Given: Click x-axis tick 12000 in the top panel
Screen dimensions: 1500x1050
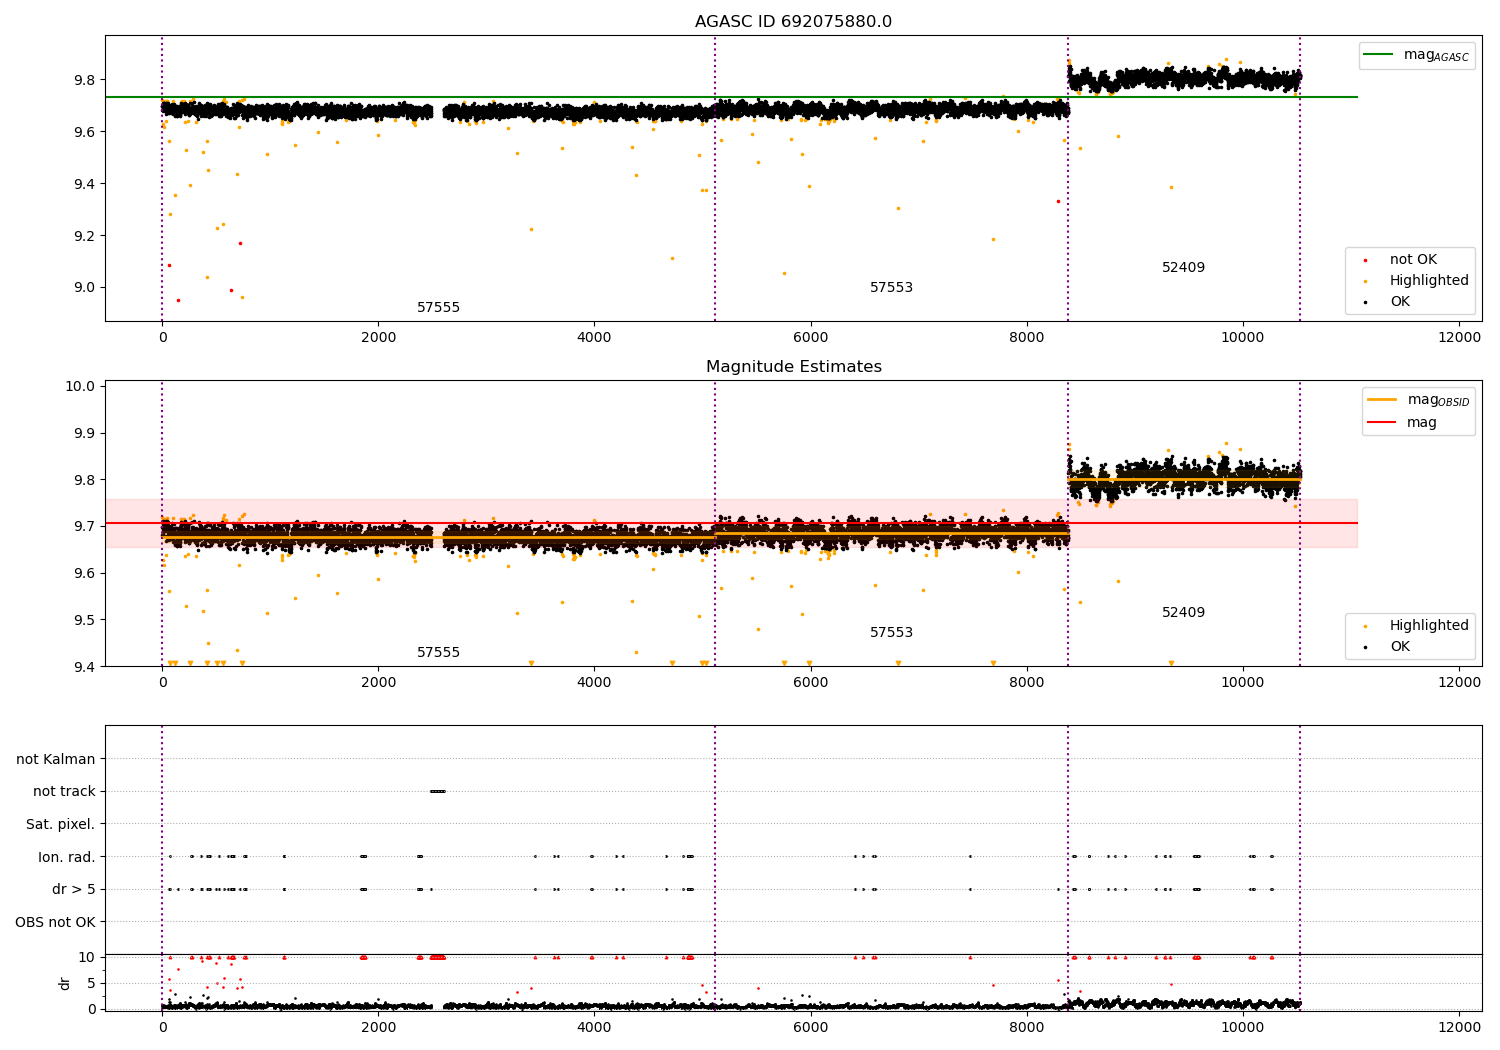Looking at the screenshot, I should 1459,337.
